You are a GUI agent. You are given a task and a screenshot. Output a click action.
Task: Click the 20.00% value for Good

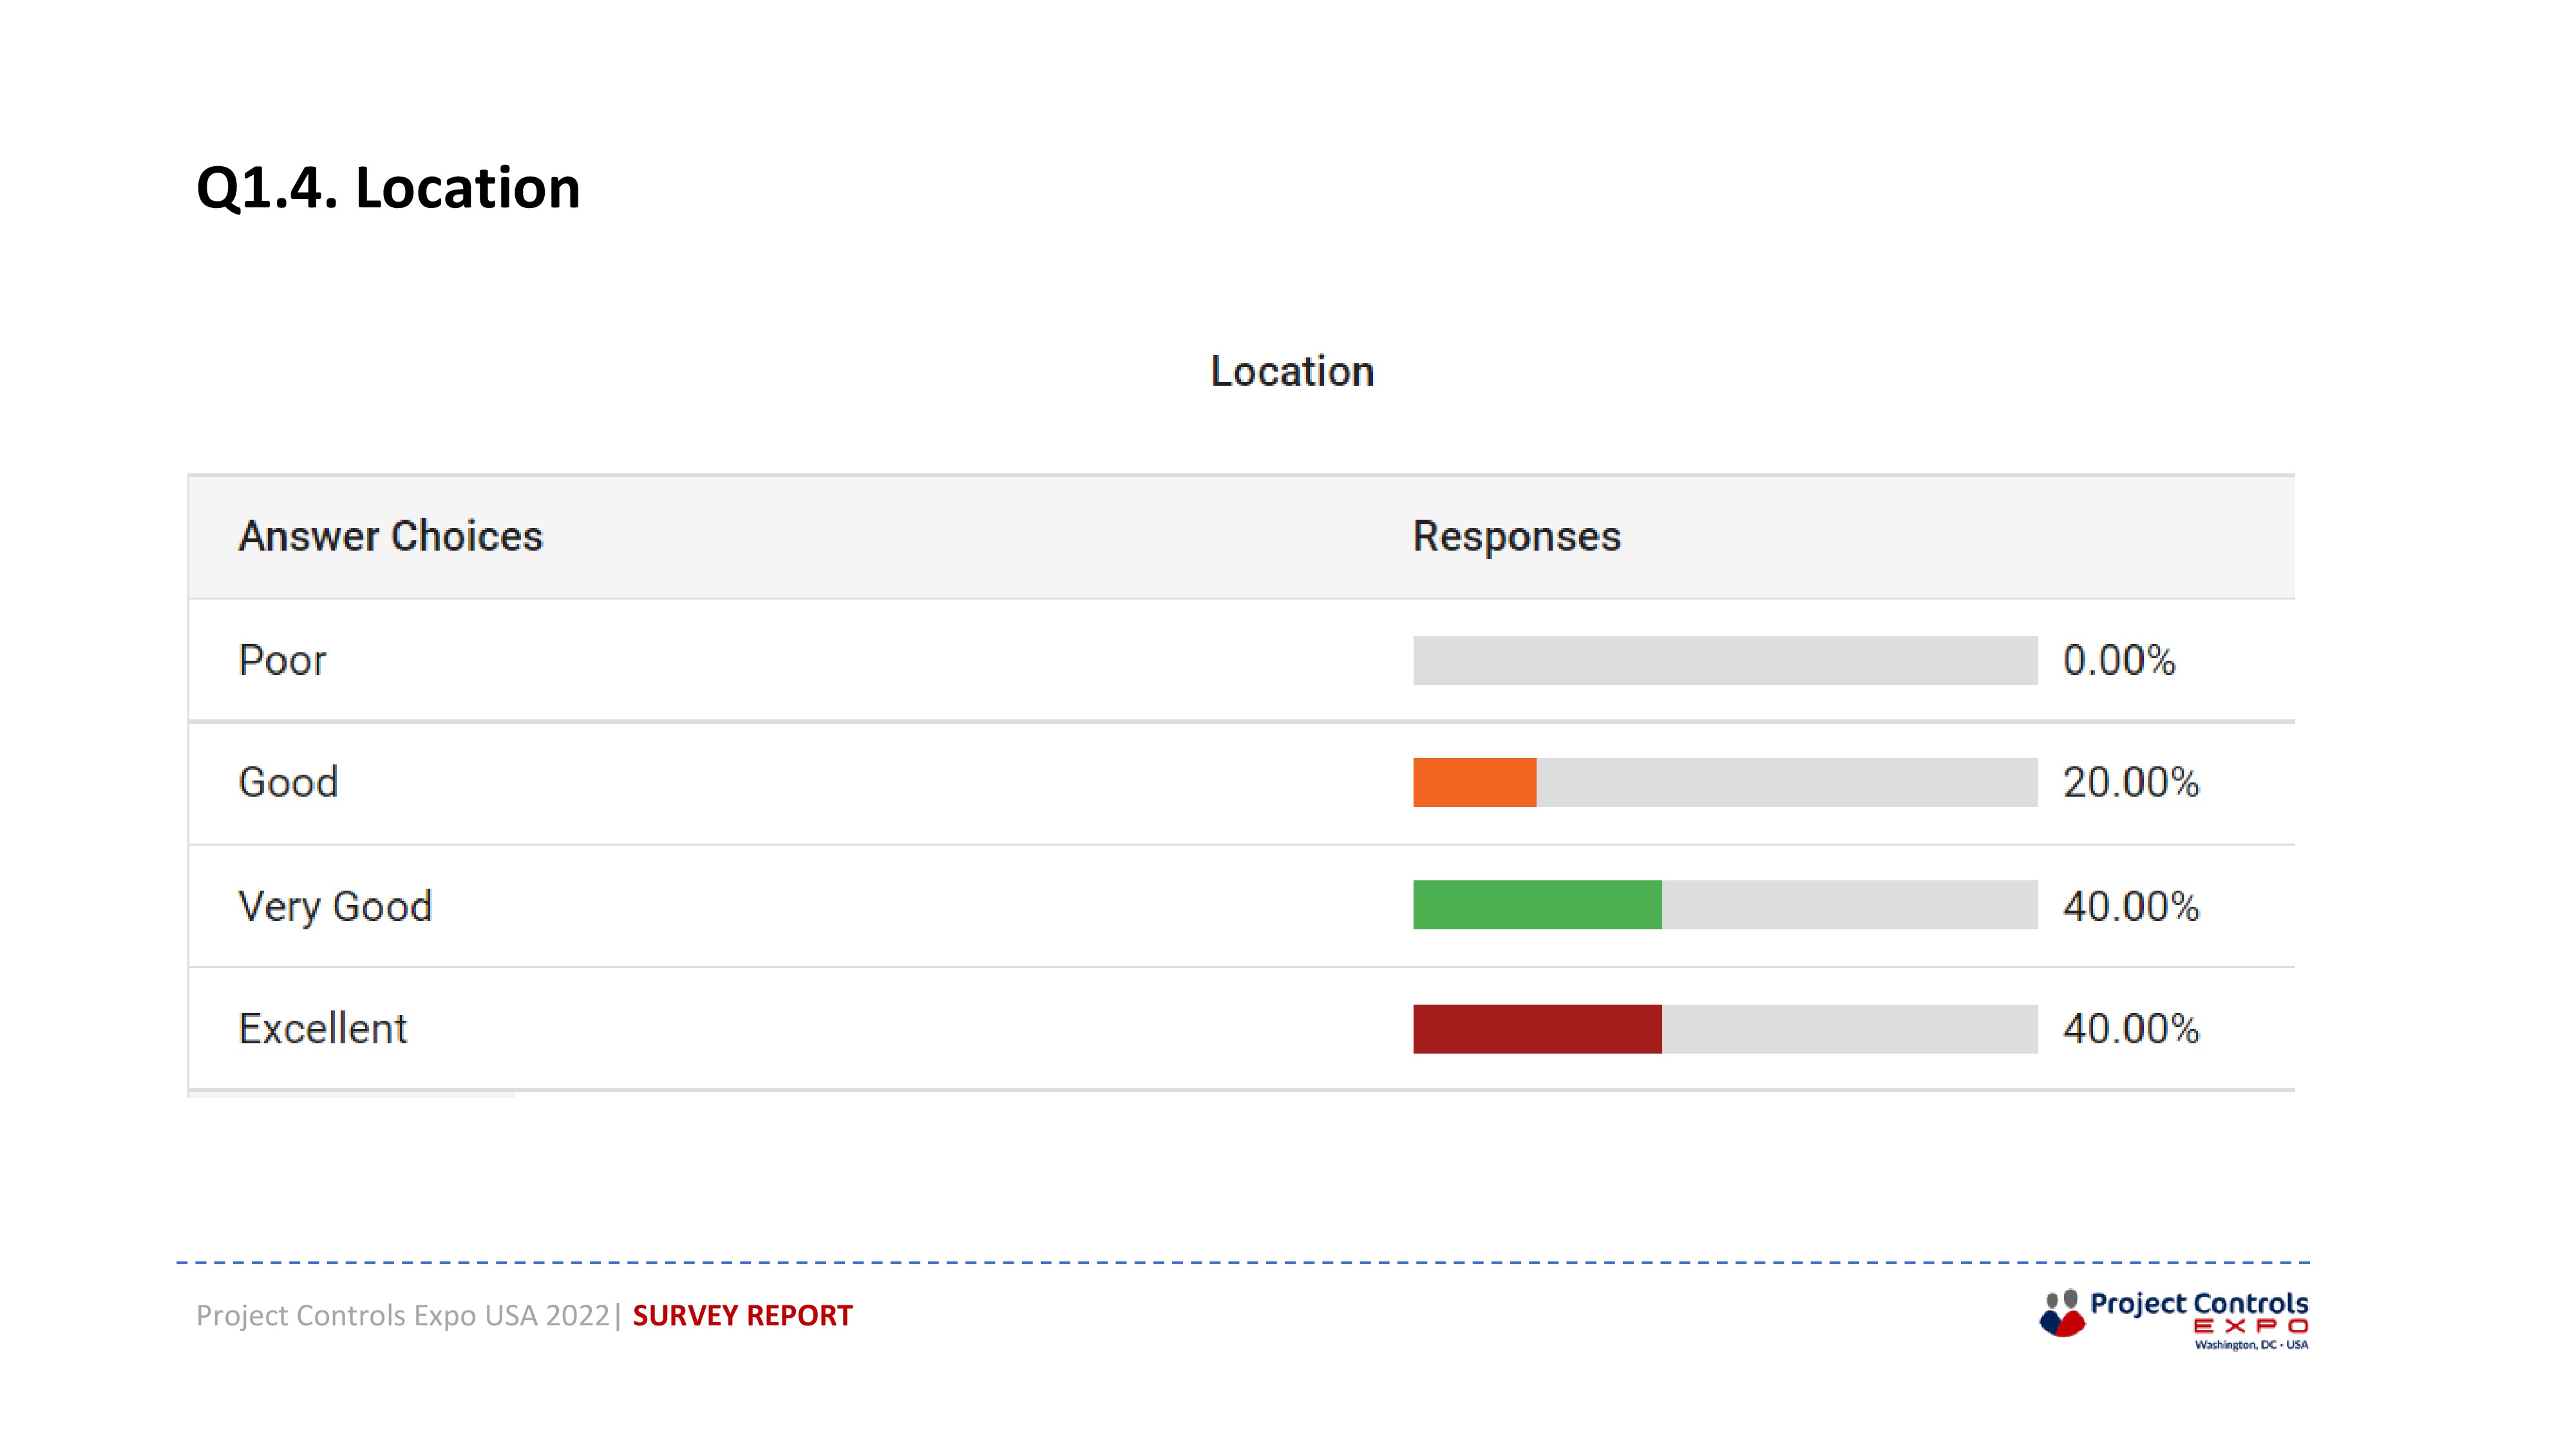(x=2131, y=782)
